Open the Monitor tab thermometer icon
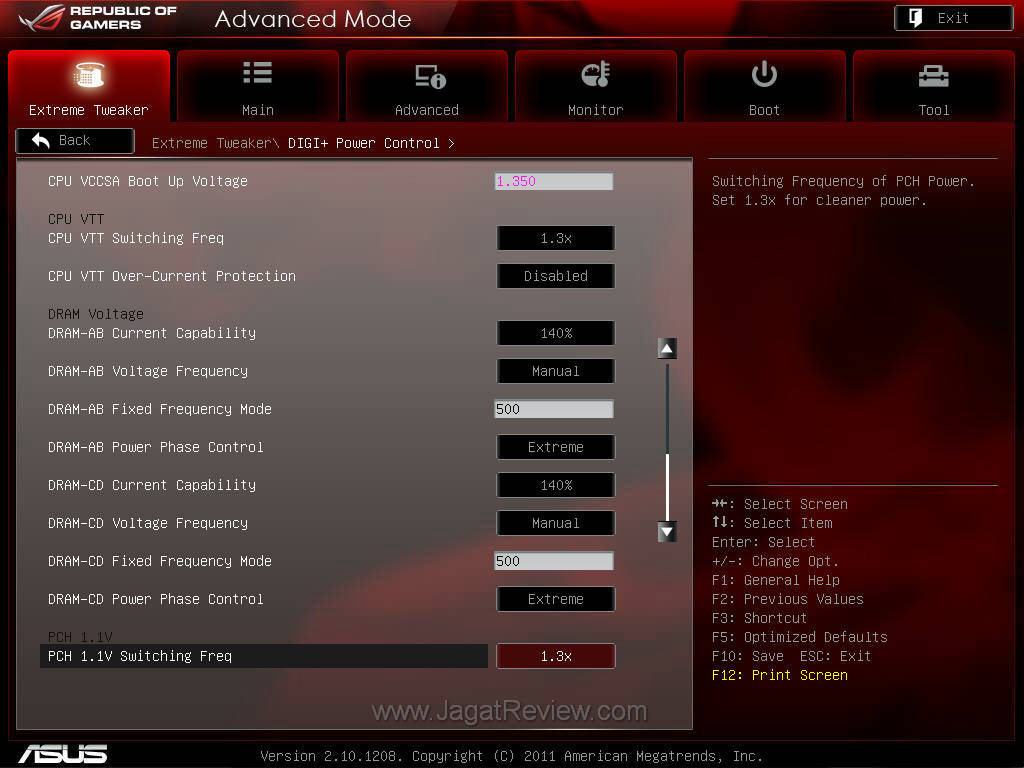 click(595, 75)
